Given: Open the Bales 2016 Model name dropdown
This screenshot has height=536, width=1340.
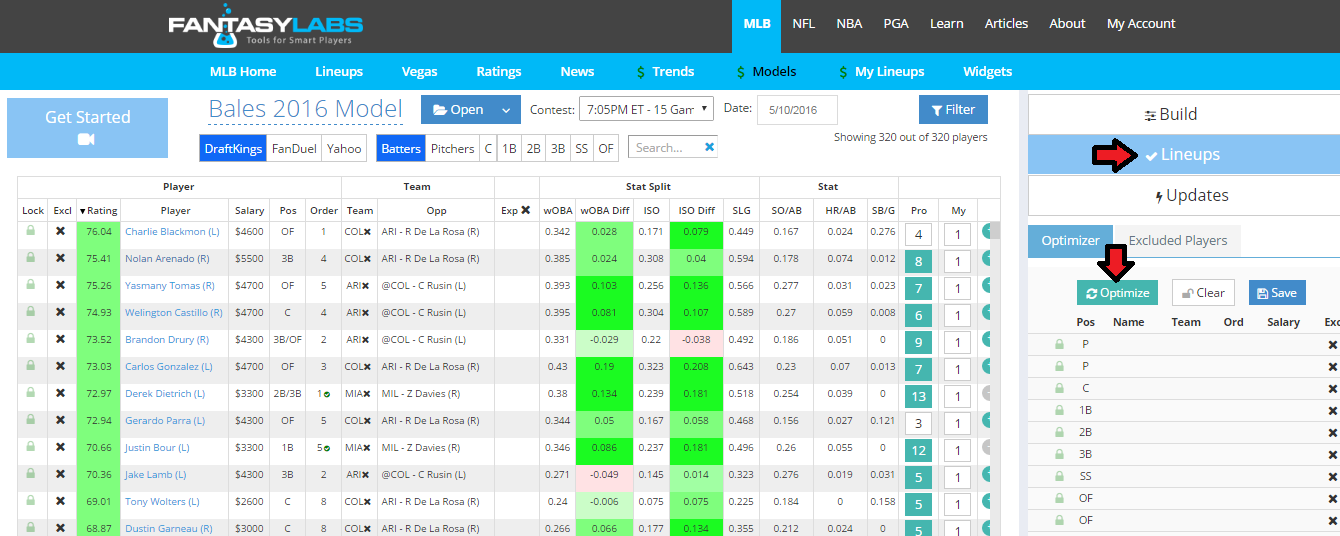Looking at the screenshot, I should [305, 109].
